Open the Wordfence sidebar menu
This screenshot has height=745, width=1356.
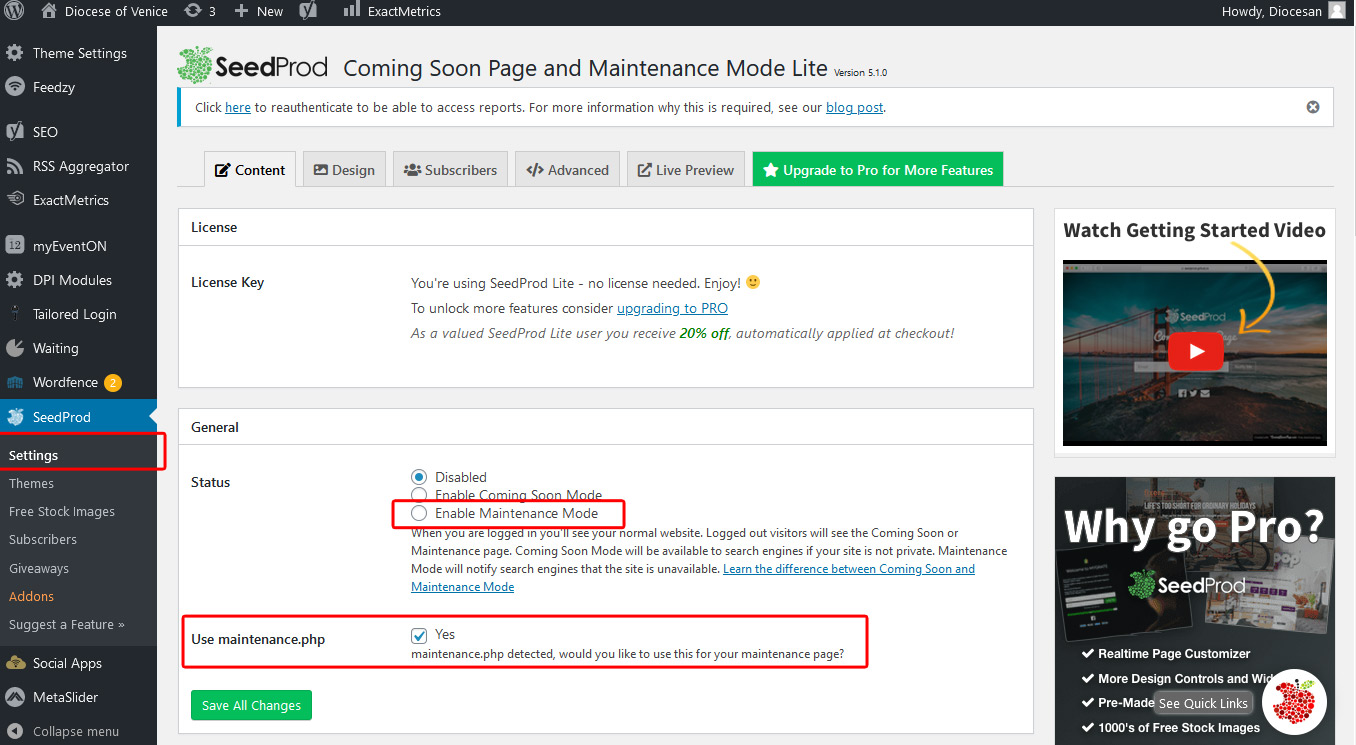(x=65, y=382)
